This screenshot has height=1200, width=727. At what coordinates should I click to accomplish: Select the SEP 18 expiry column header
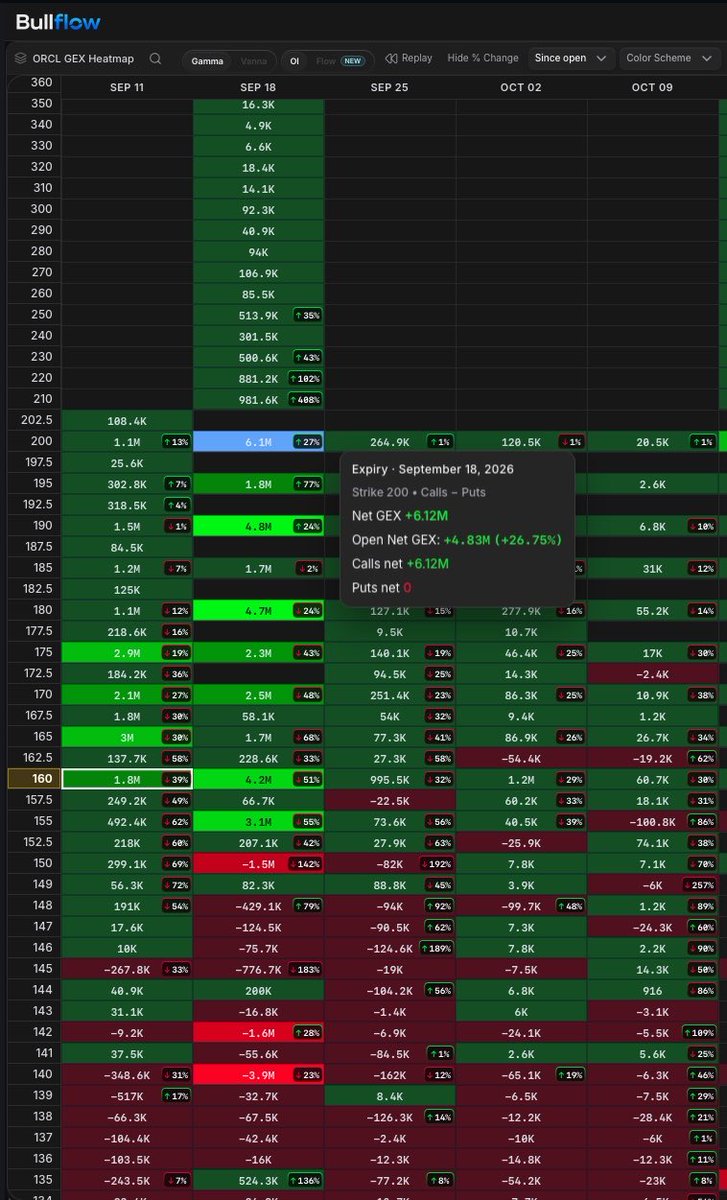tap(258, 88)
